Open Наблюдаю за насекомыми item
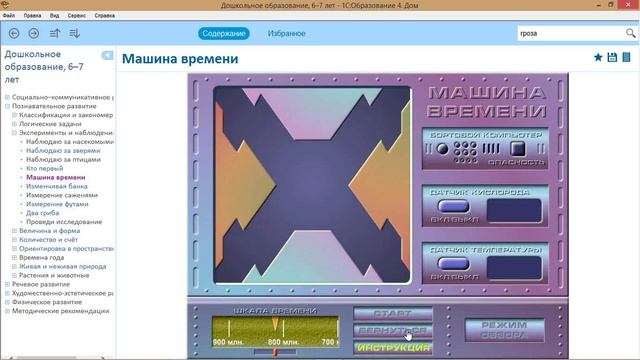The height and width of the screenshot is (360, 640). (70, 142)
